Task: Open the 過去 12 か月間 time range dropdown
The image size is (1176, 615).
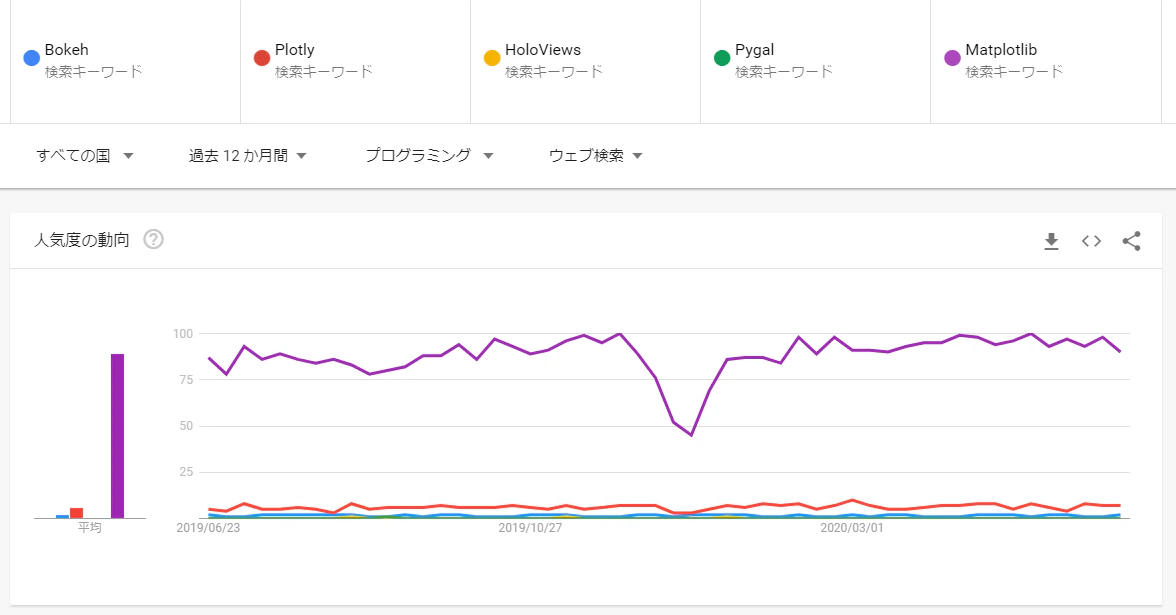Action: coord(247,155)
